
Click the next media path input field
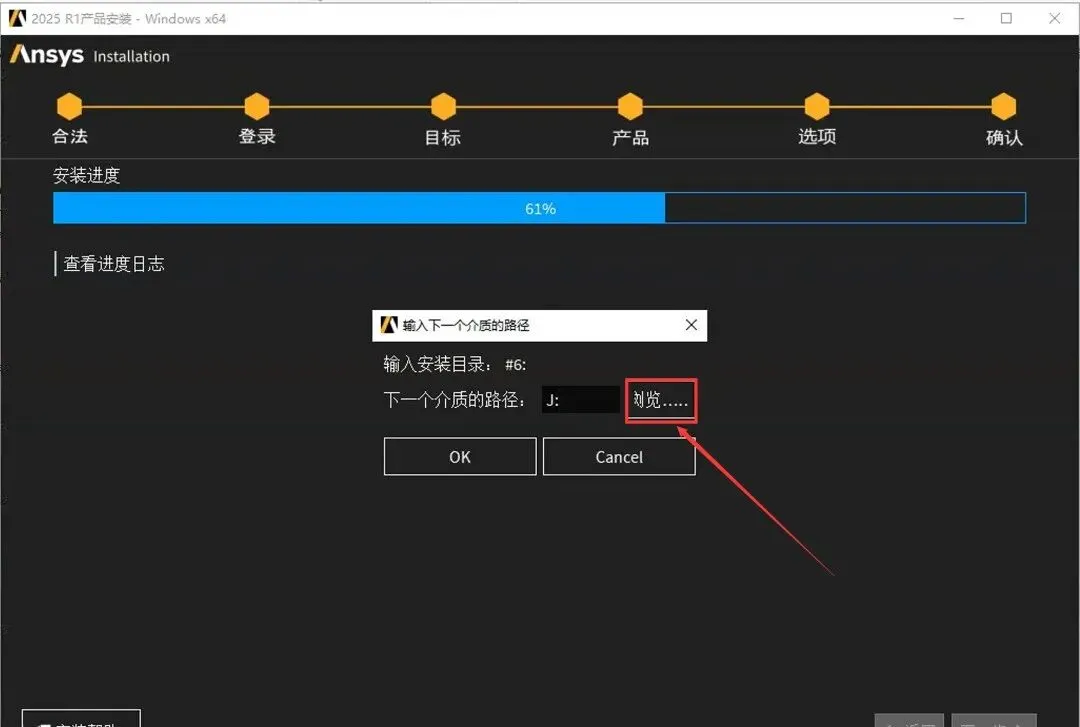point(581,400)
